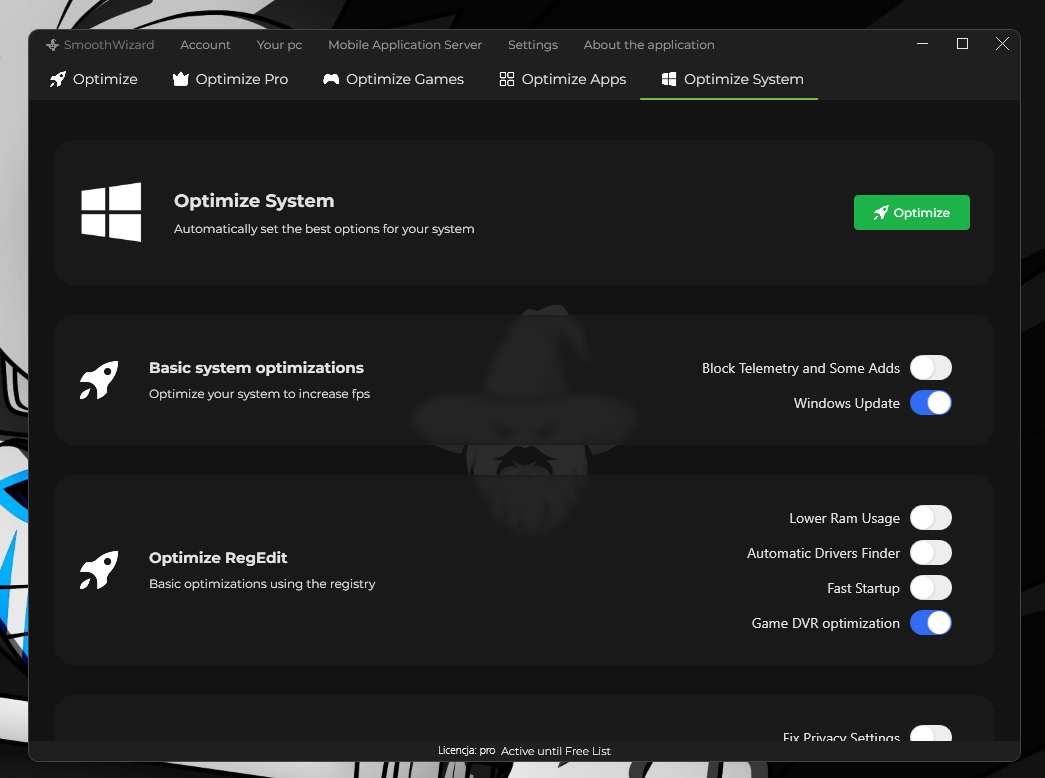This screenshot has height=778, width=1045.
Task: Click the 'Licencja: pro' status text
Action: [x=467, y=751]
